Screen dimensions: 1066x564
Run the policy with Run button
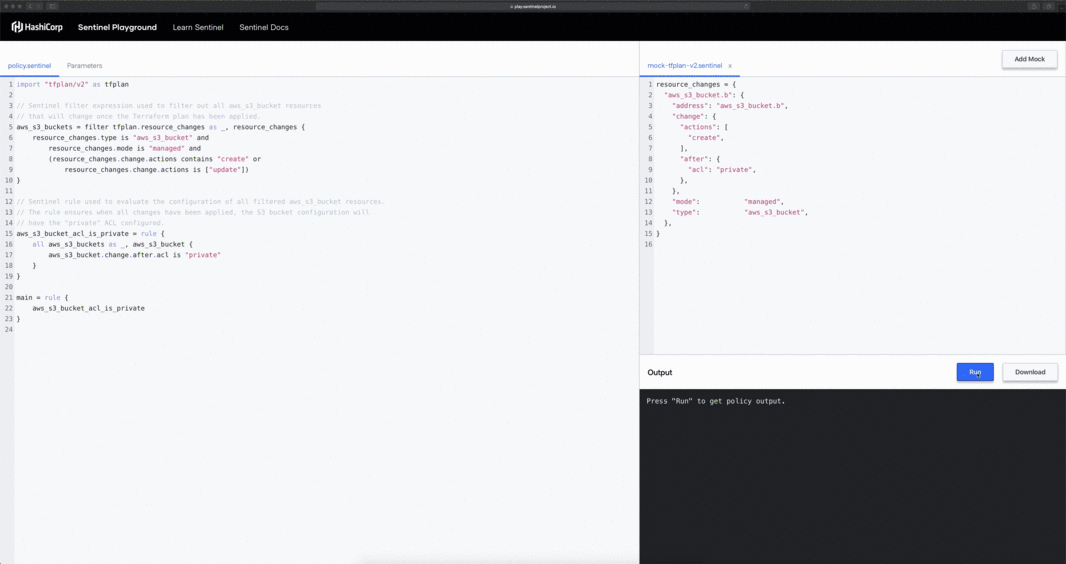(x=974, y=372)
